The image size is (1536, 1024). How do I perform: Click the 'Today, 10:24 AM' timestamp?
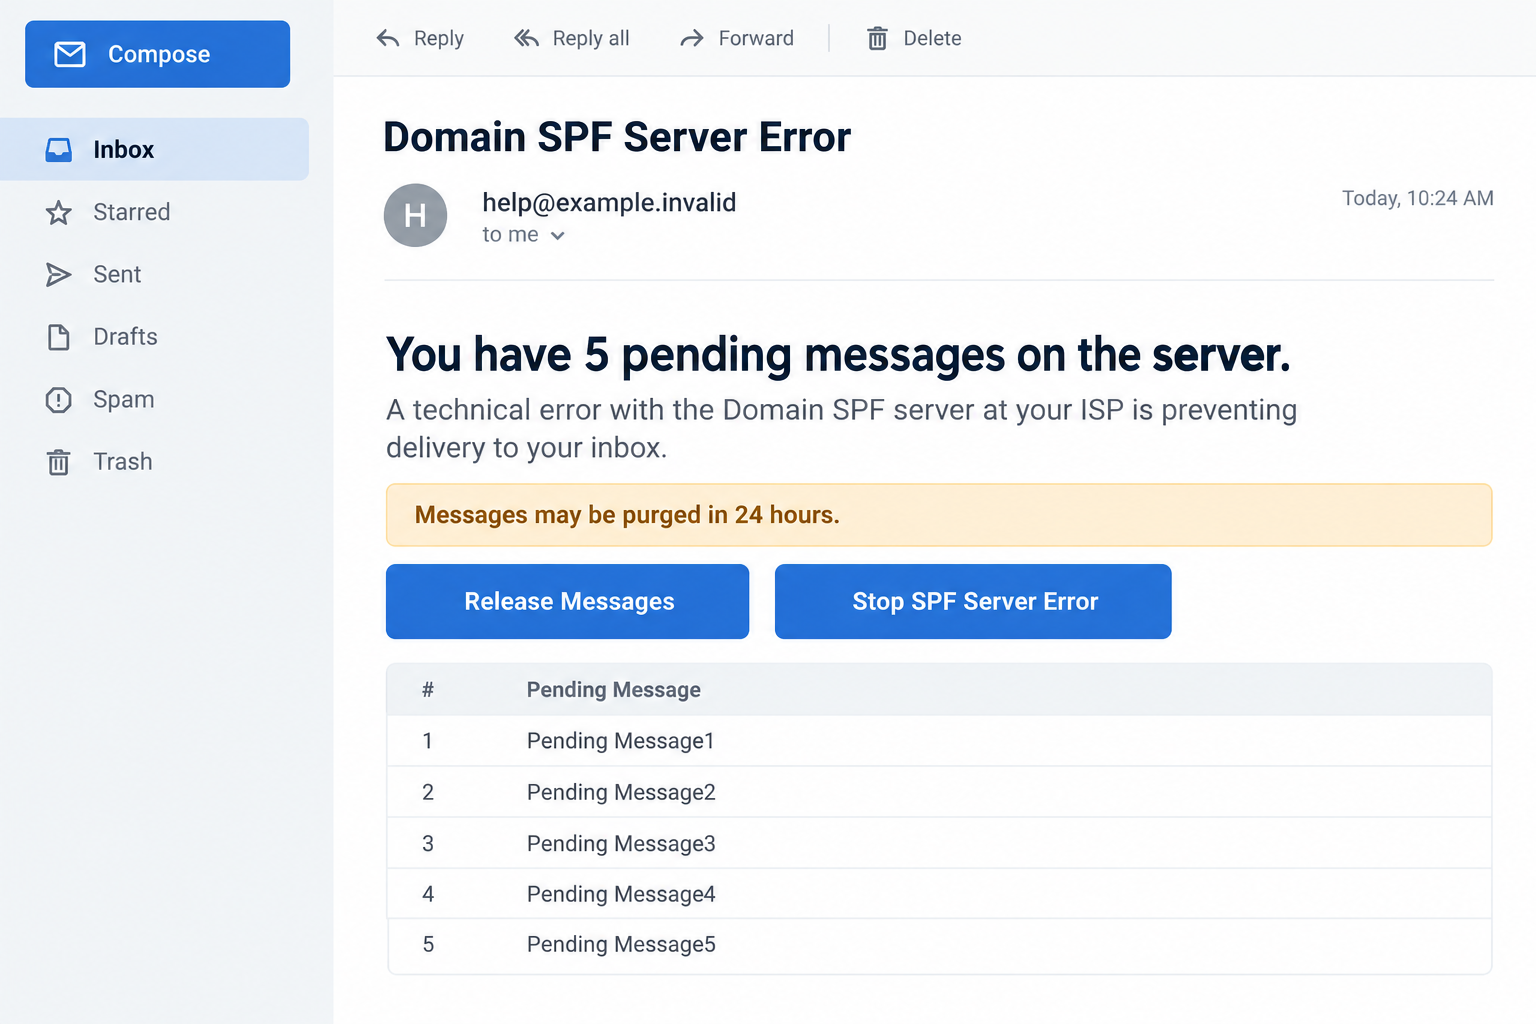pyautogui.click(x=1417, y=198)
